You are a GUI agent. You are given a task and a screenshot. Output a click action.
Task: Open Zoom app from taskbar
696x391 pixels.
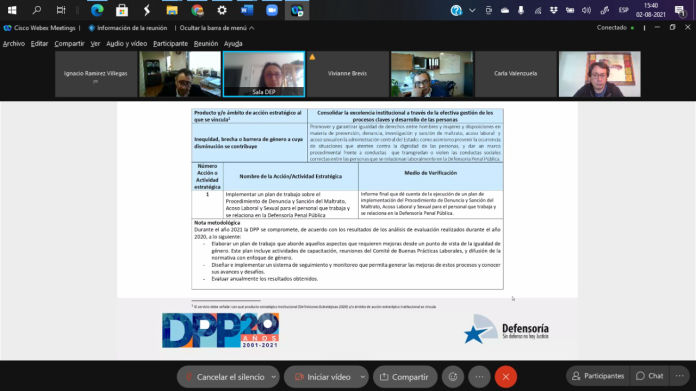click(272, 10)
